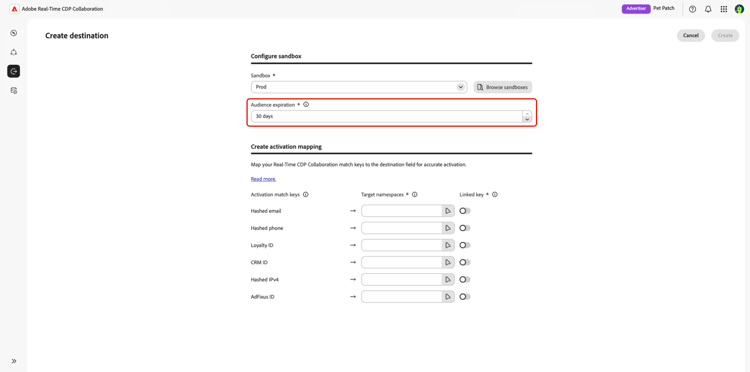Open the Sandbox dropdown showing Prod

click(x=359, y=87)
